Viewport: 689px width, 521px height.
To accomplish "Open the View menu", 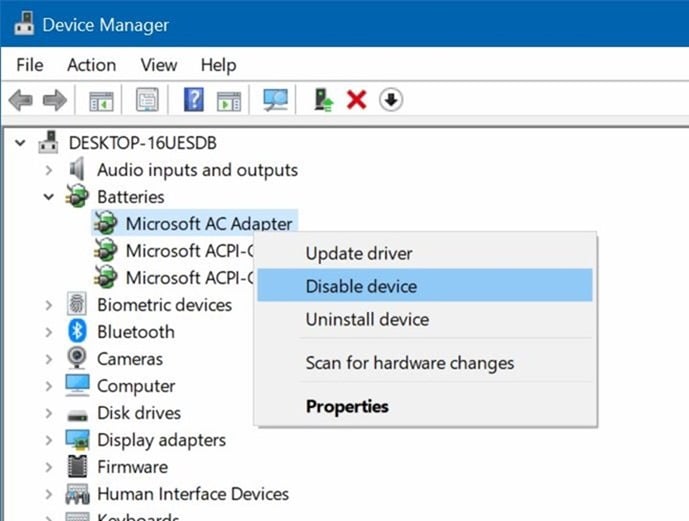I will [x=159, y=65].
